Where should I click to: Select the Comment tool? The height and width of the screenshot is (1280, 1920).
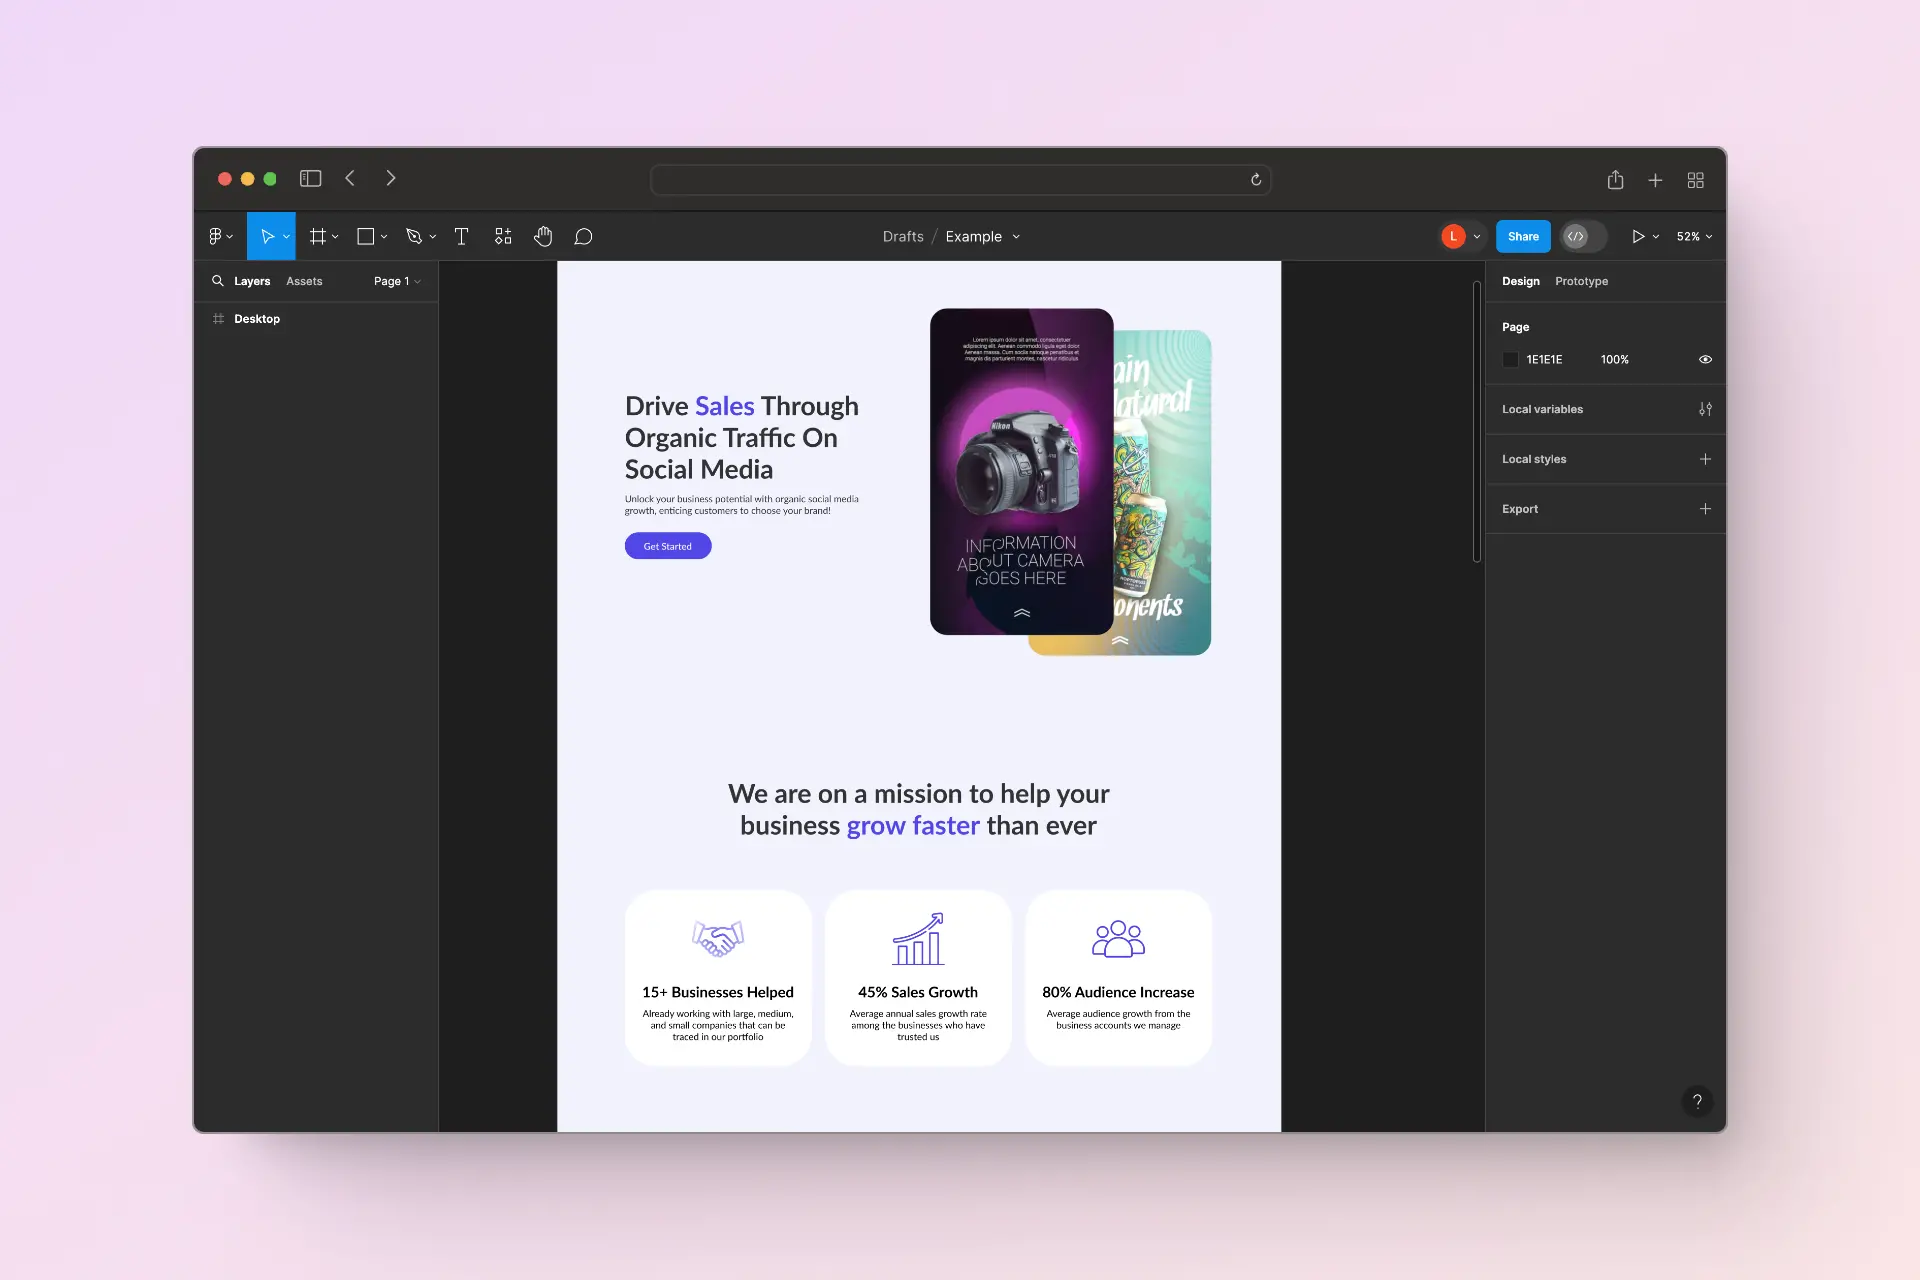pyautogui.click(x=584, y=237)
